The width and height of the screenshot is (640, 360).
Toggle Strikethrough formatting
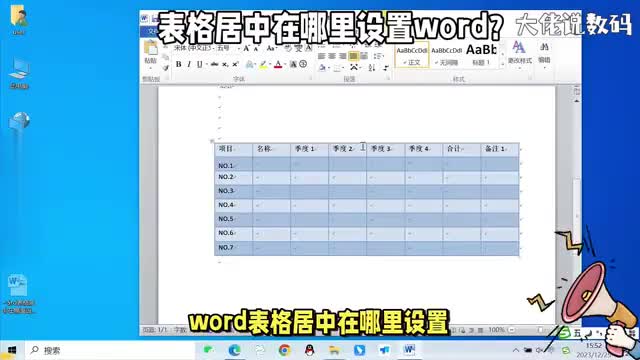(x=214, y=64)
